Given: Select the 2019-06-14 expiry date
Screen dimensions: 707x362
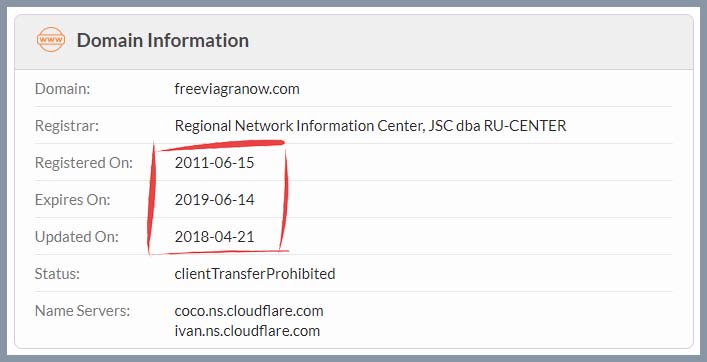Looking at the screenshot, I should click(214, 200).
